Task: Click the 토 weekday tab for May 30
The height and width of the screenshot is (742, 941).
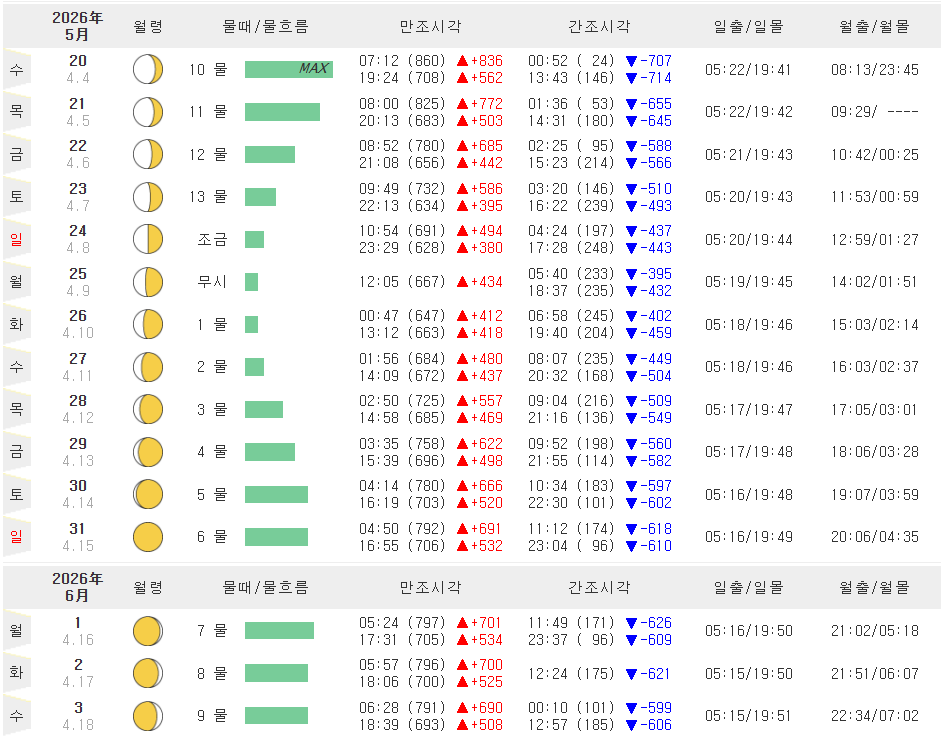Action: pyautogui.click(x=16, y=494)
